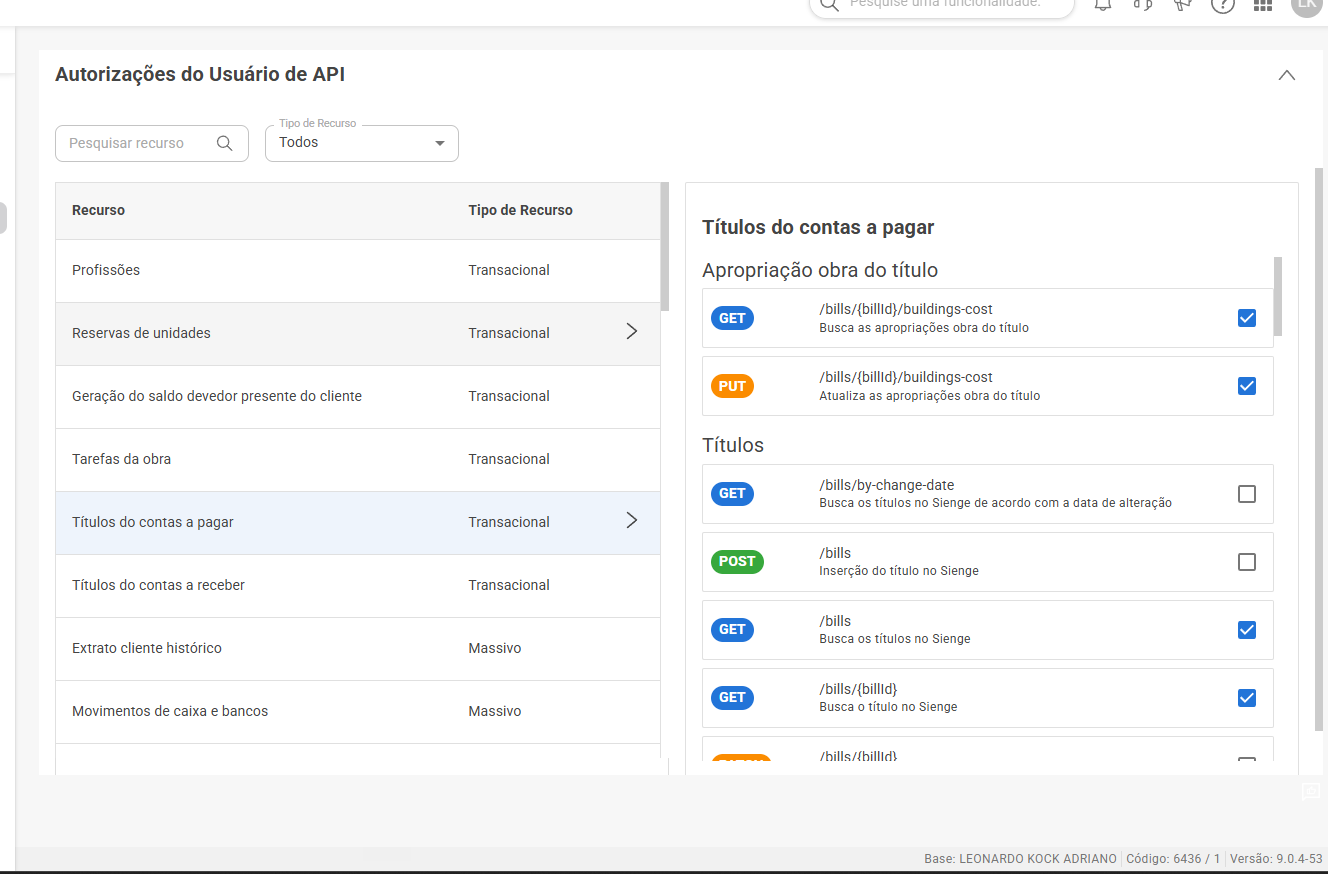Click the green POST badge for /bills
This screenshot has height=874, width=1328.
(737, 562)
